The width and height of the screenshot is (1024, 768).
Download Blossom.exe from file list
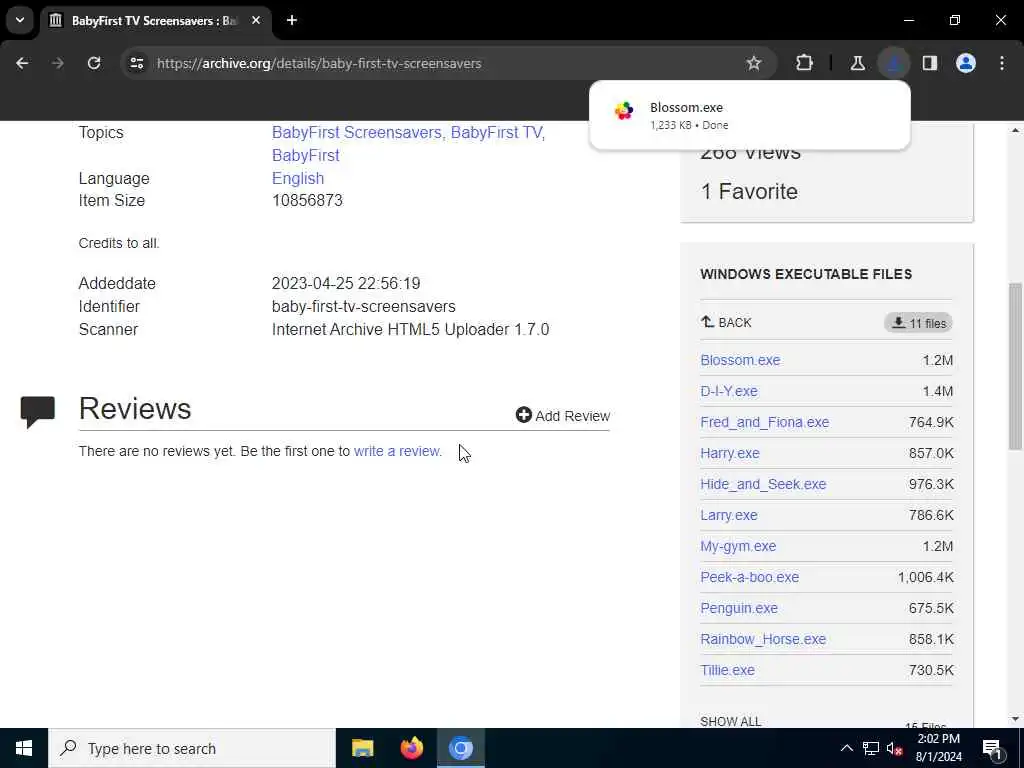[740, 360]
